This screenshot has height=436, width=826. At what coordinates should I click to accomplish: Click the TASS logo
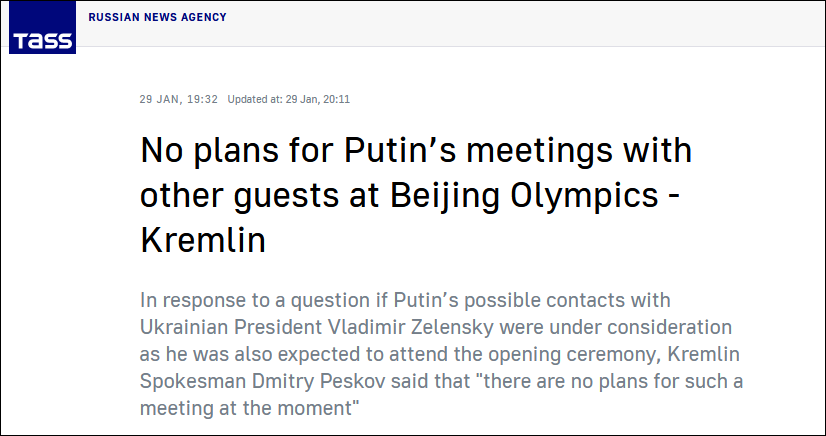[x=42, y=27]
